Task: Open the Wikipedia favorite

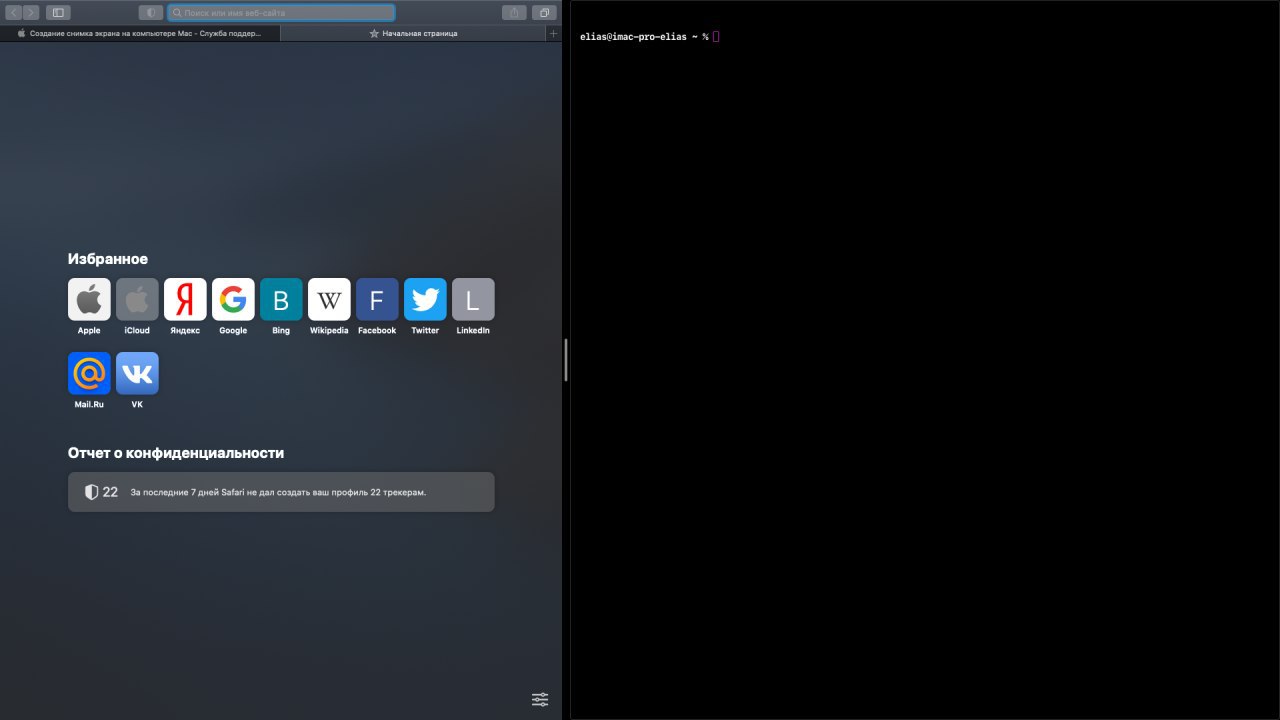Action: click(329, 306)
